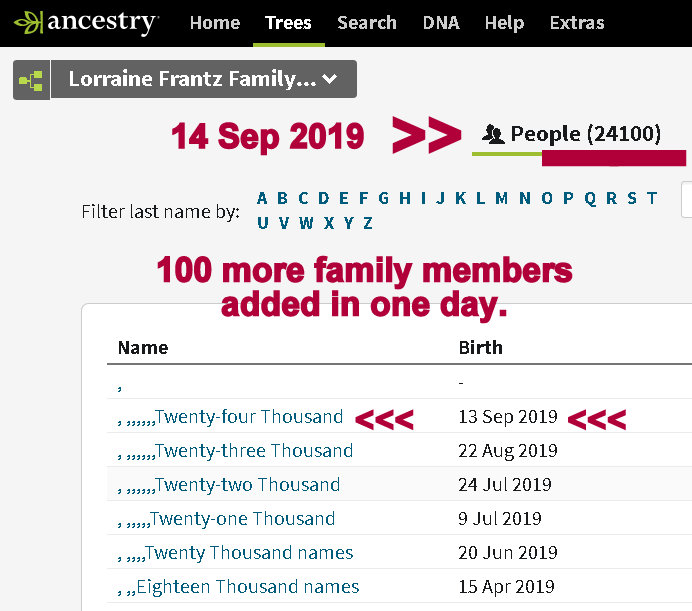The image size is (692, 611).
Task: Filter last names by letter A
Action: coord(262,198)
